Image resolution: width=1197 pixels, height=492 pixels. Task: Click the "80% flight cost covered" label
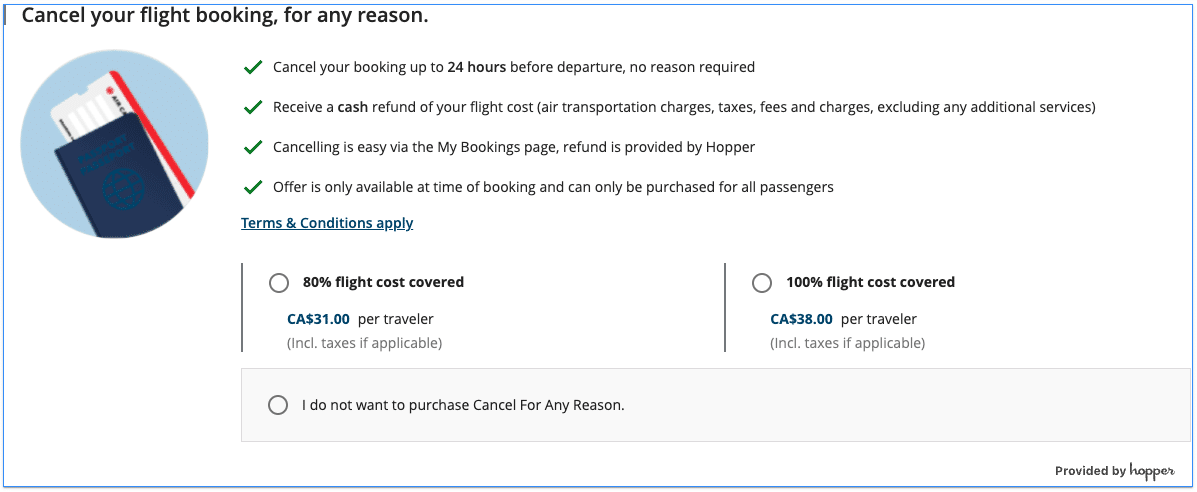[x=383, y=283]
